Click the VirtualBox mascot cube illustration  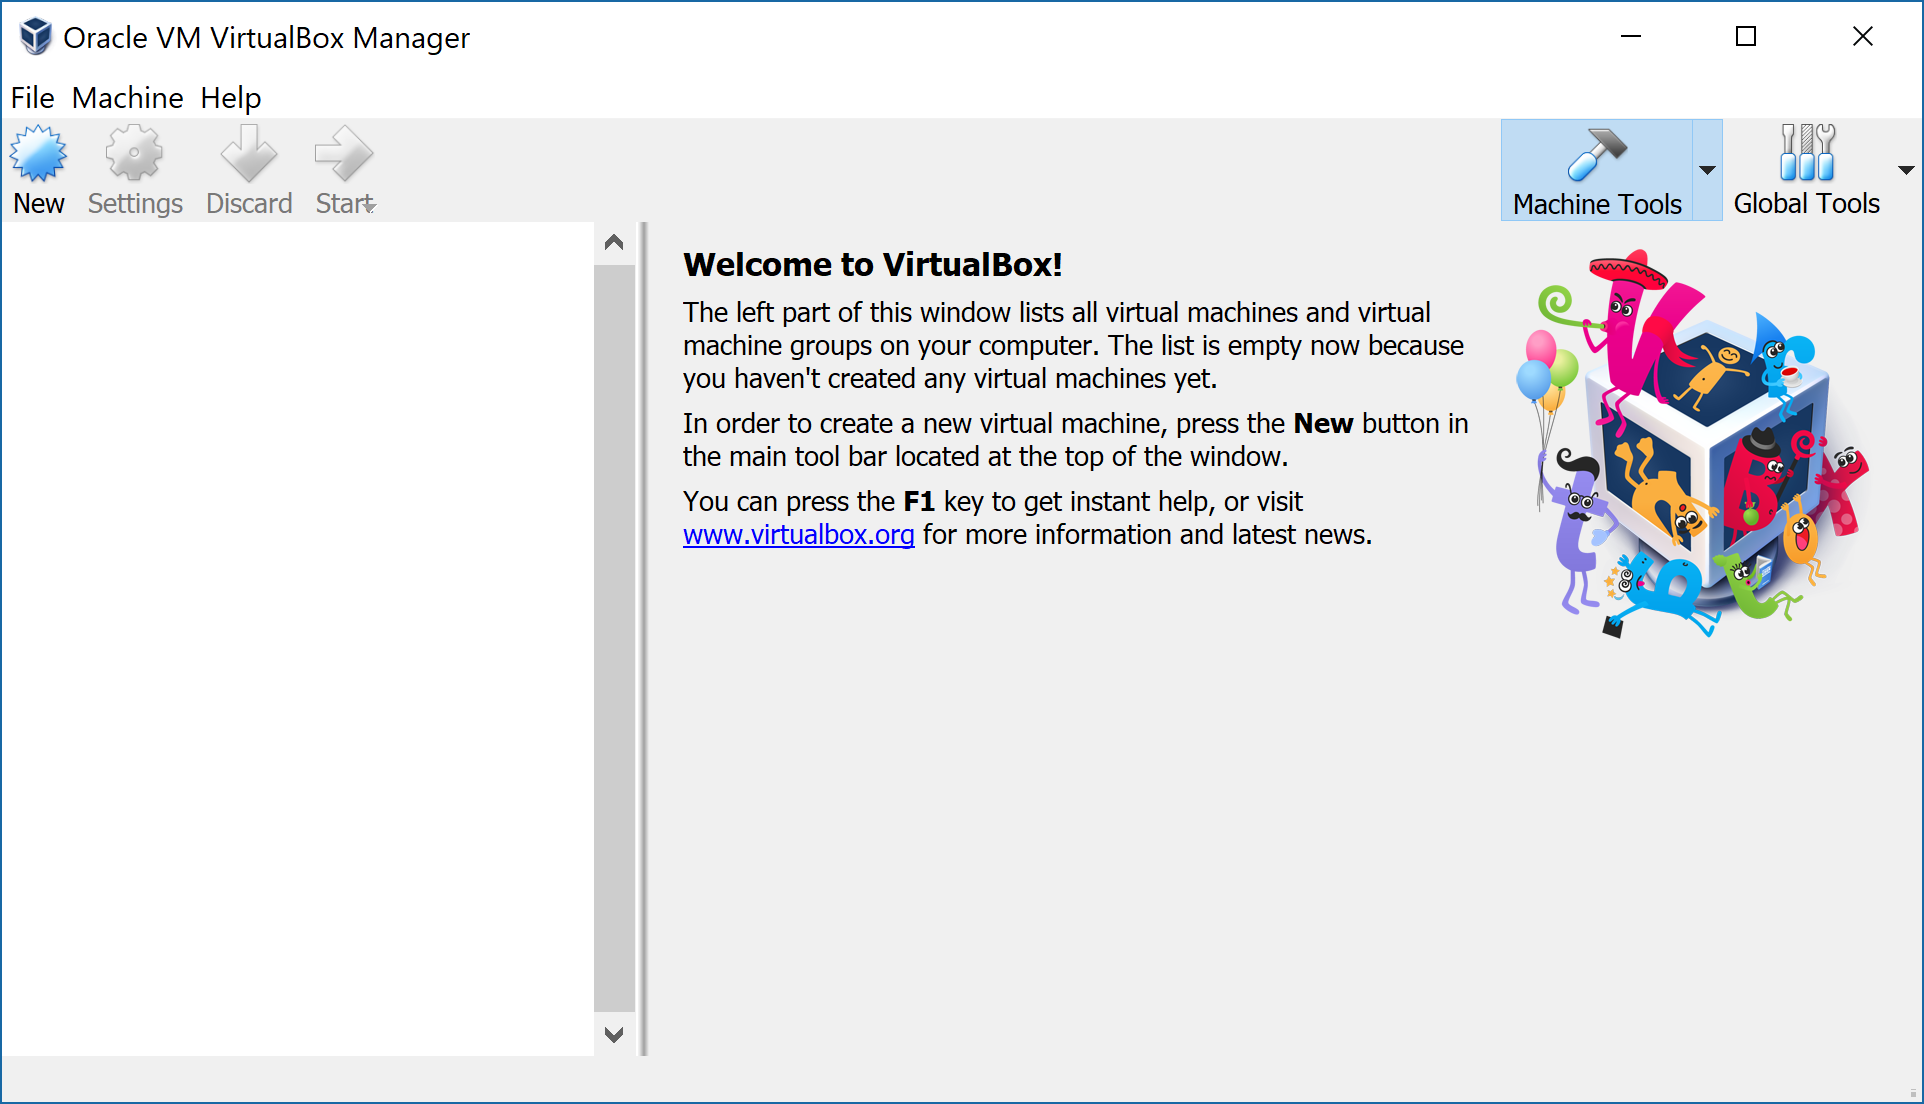(x=1694, y=443)
